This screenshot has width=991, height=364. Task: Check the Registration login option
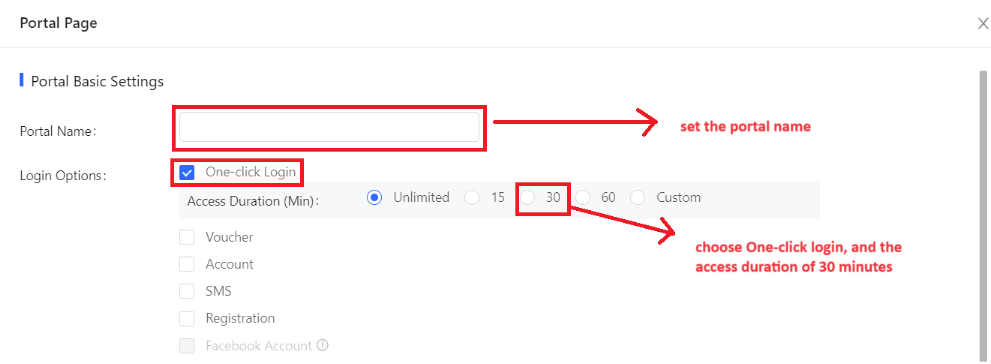(x=186, y=318)
